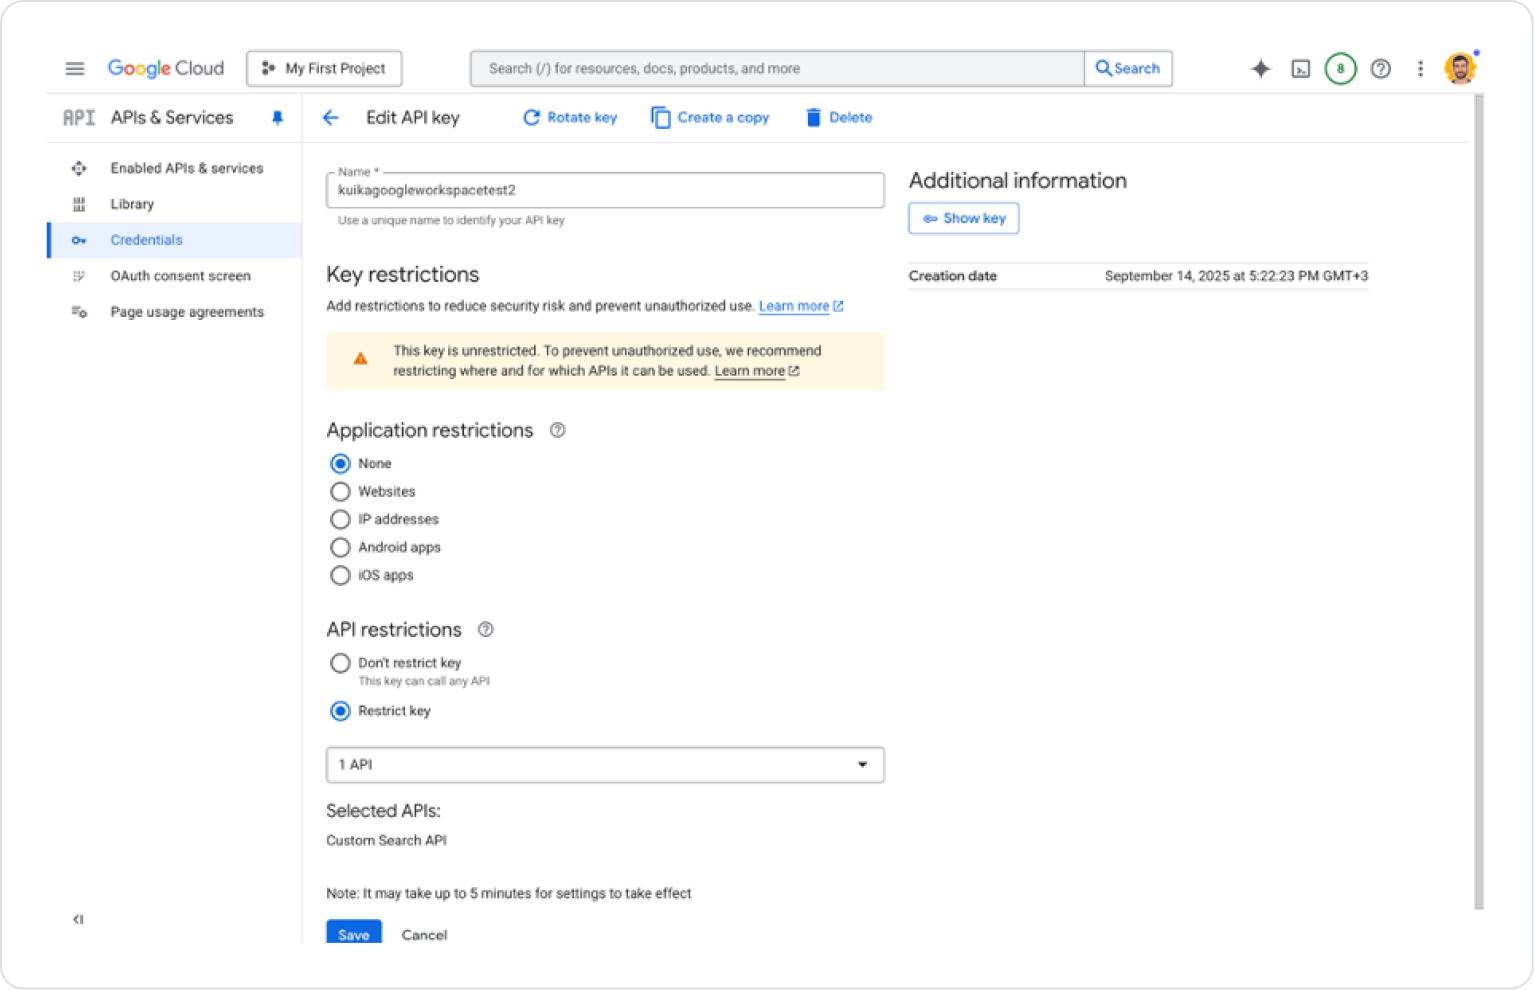The width and height of the screenshot is (1534, 990).
Task: Select the Android apps restriction option
Action: [341, 548]
